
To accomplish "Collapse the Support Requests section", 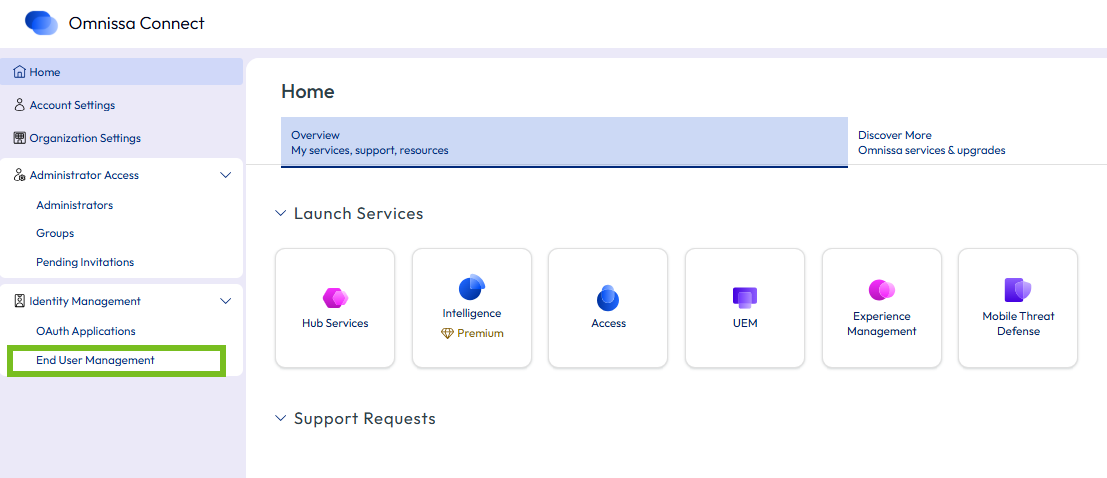I will point(281,418).
